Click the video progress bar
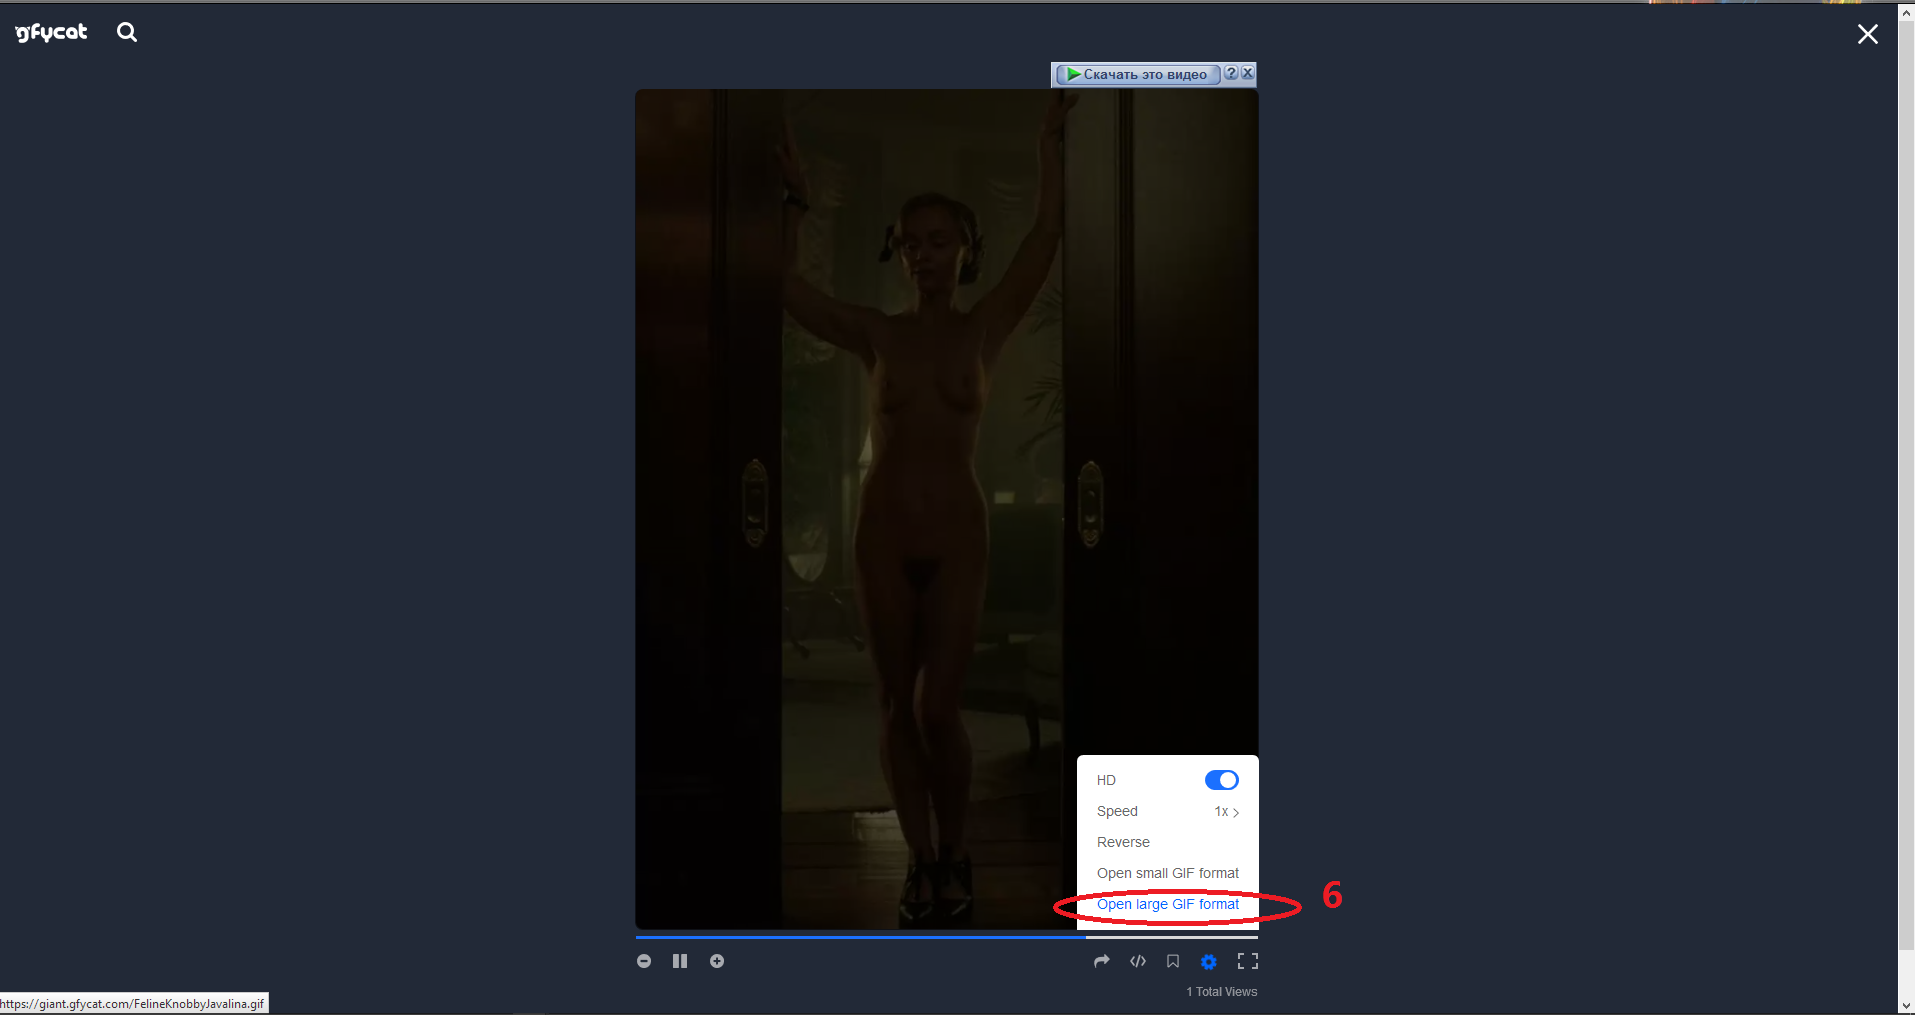Image resolution: width=1915 pixels, height=1015 pixels. pyautogui.click(x=946, y=937)
